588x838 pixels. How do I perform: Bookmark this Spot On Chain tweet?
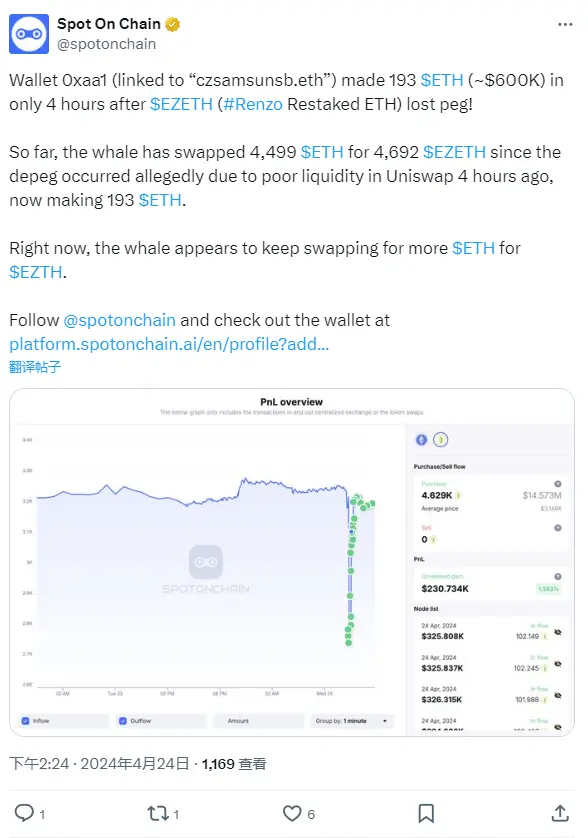428,814
